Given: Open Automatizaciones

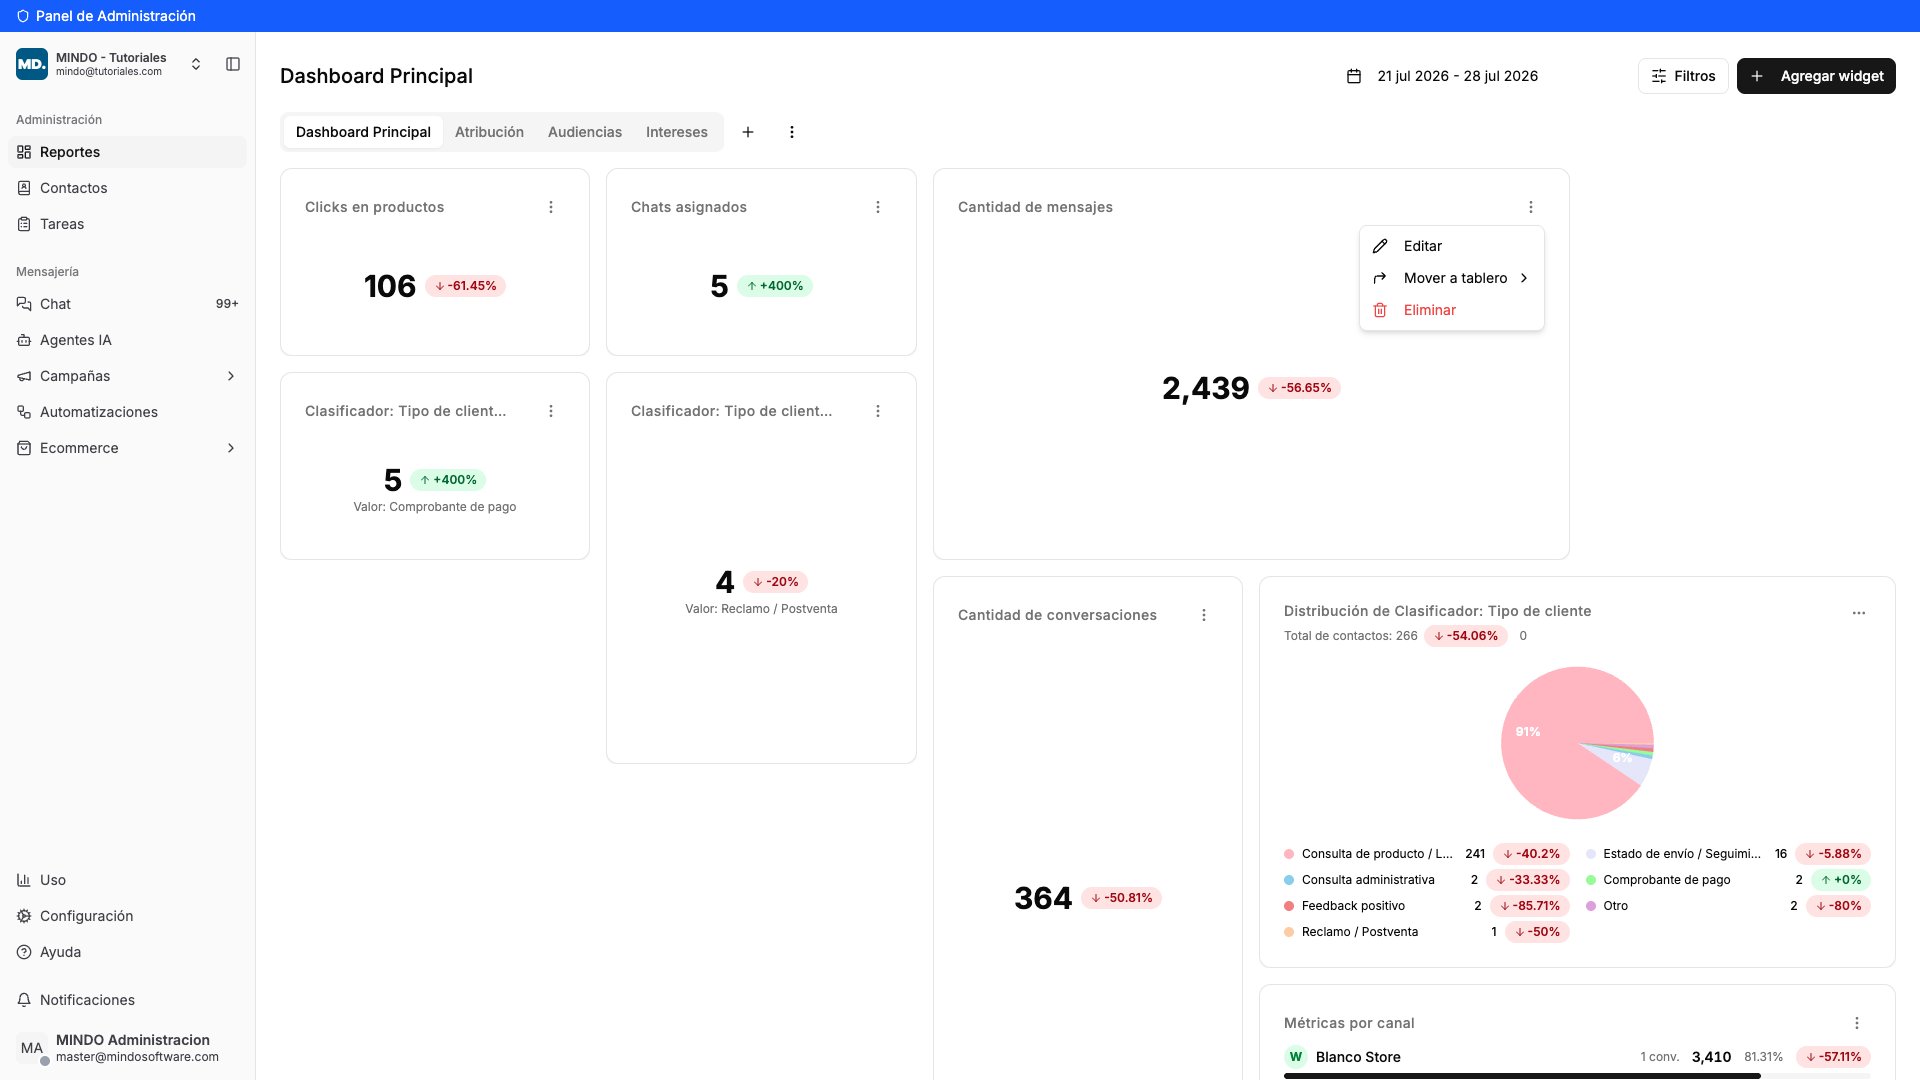Looking at the screenshot, I should pyautogui.click(x=127, y=412).
